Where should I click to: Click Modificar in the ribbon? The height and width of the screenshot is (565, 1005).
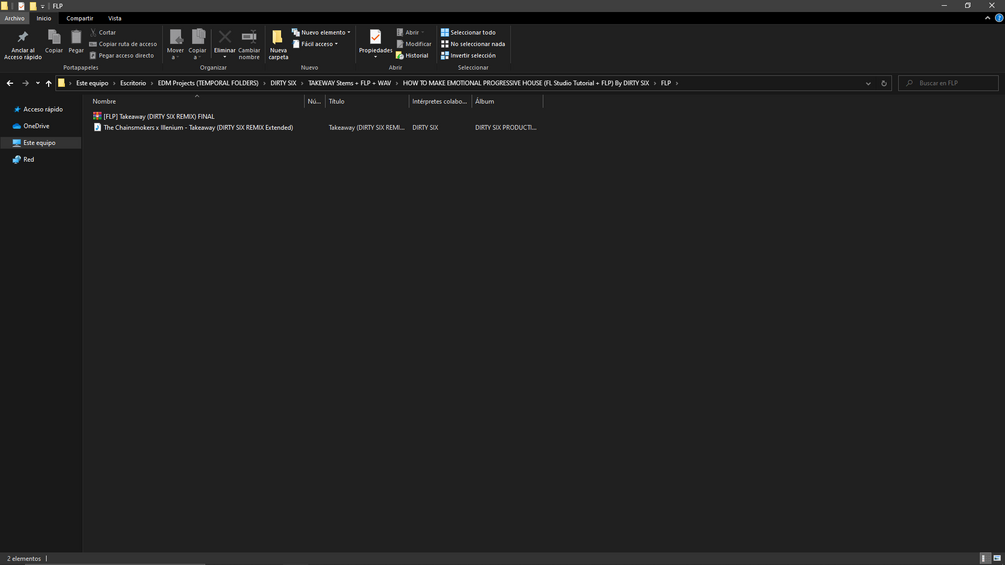click(x=413, y=44)
